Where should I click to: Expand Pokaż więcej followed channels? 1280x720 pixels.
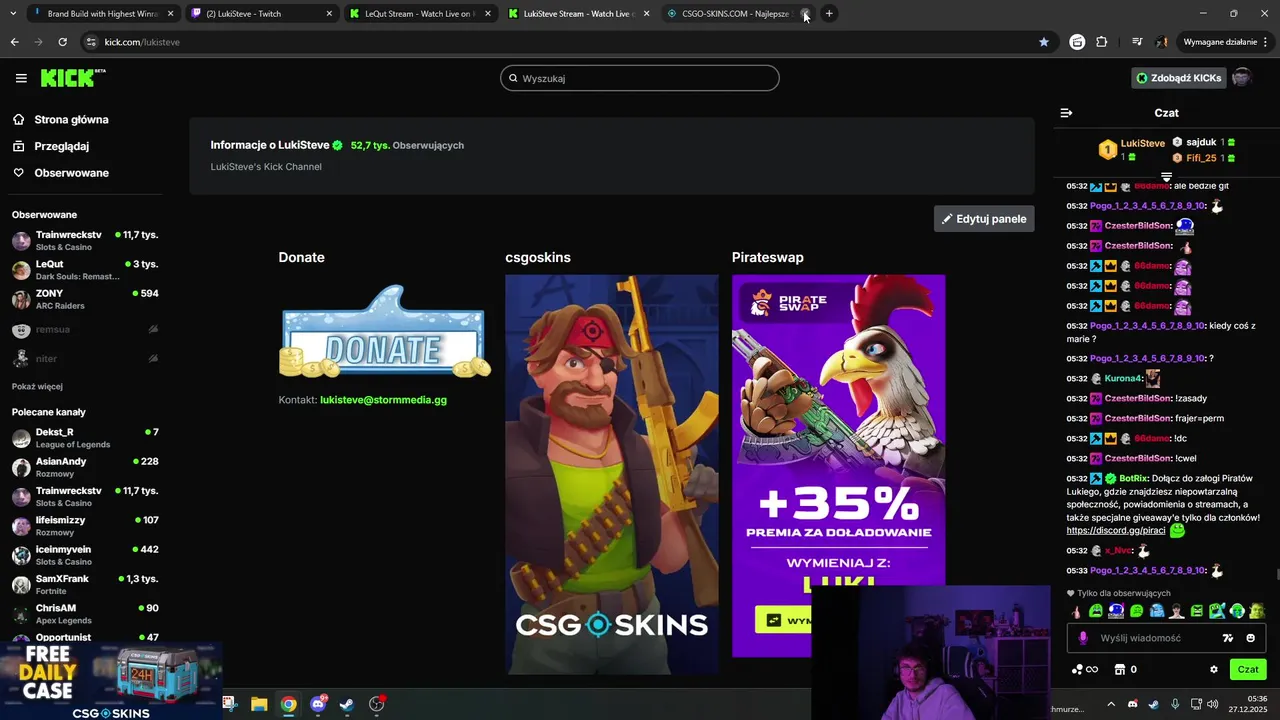37,386
